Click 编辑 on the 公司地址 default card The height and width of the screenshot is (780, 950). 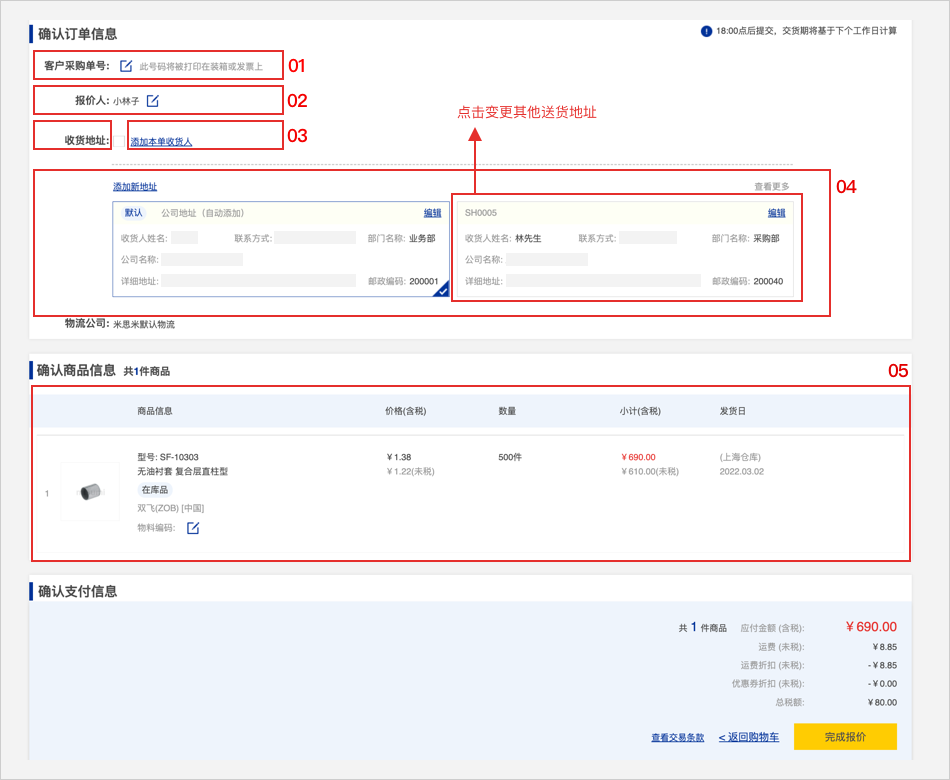click(x=432, y=213)
